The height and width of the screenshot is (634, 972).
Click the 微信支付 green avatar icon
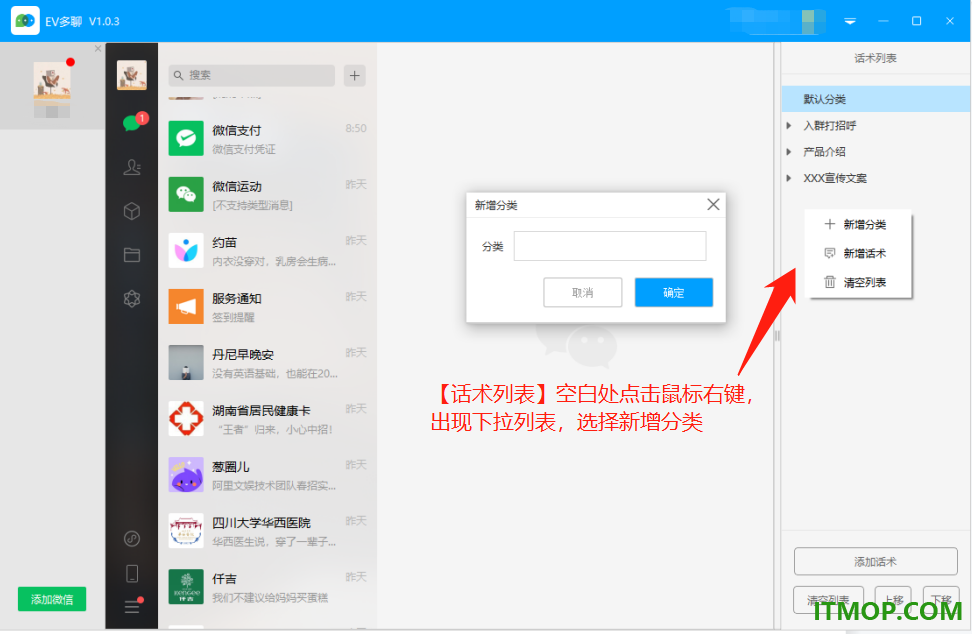tap(186, 138)
